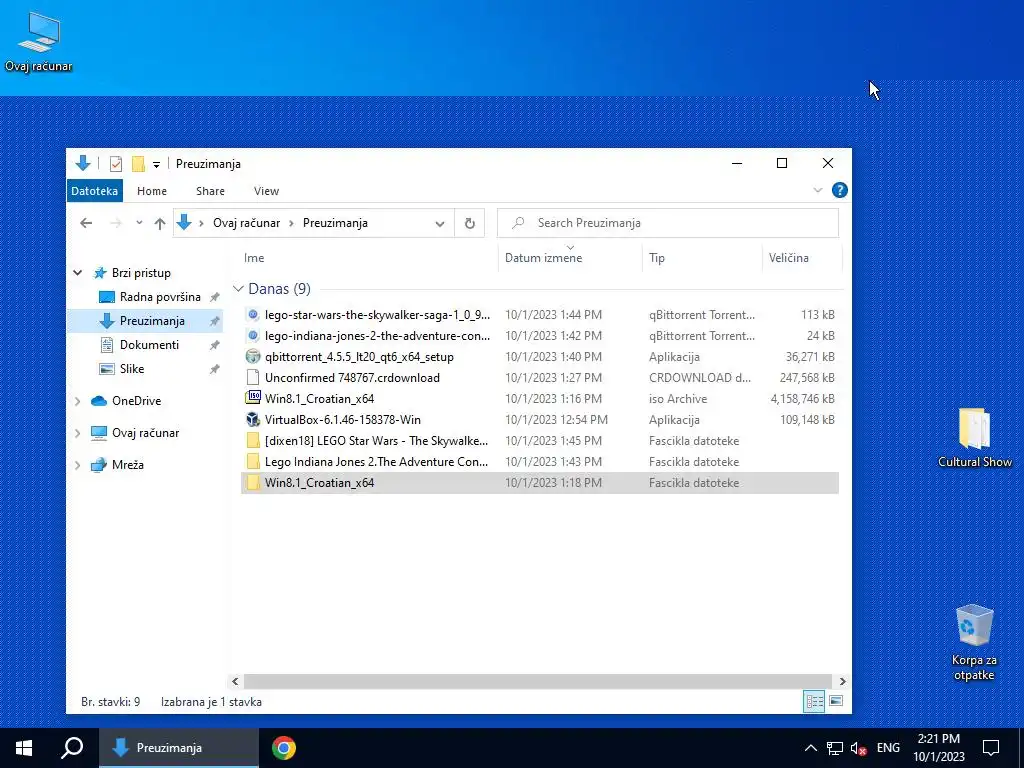Click Preuzimanja in the address breadcrumb
The image size is (1024, 768).
click(x=335, y=223)
